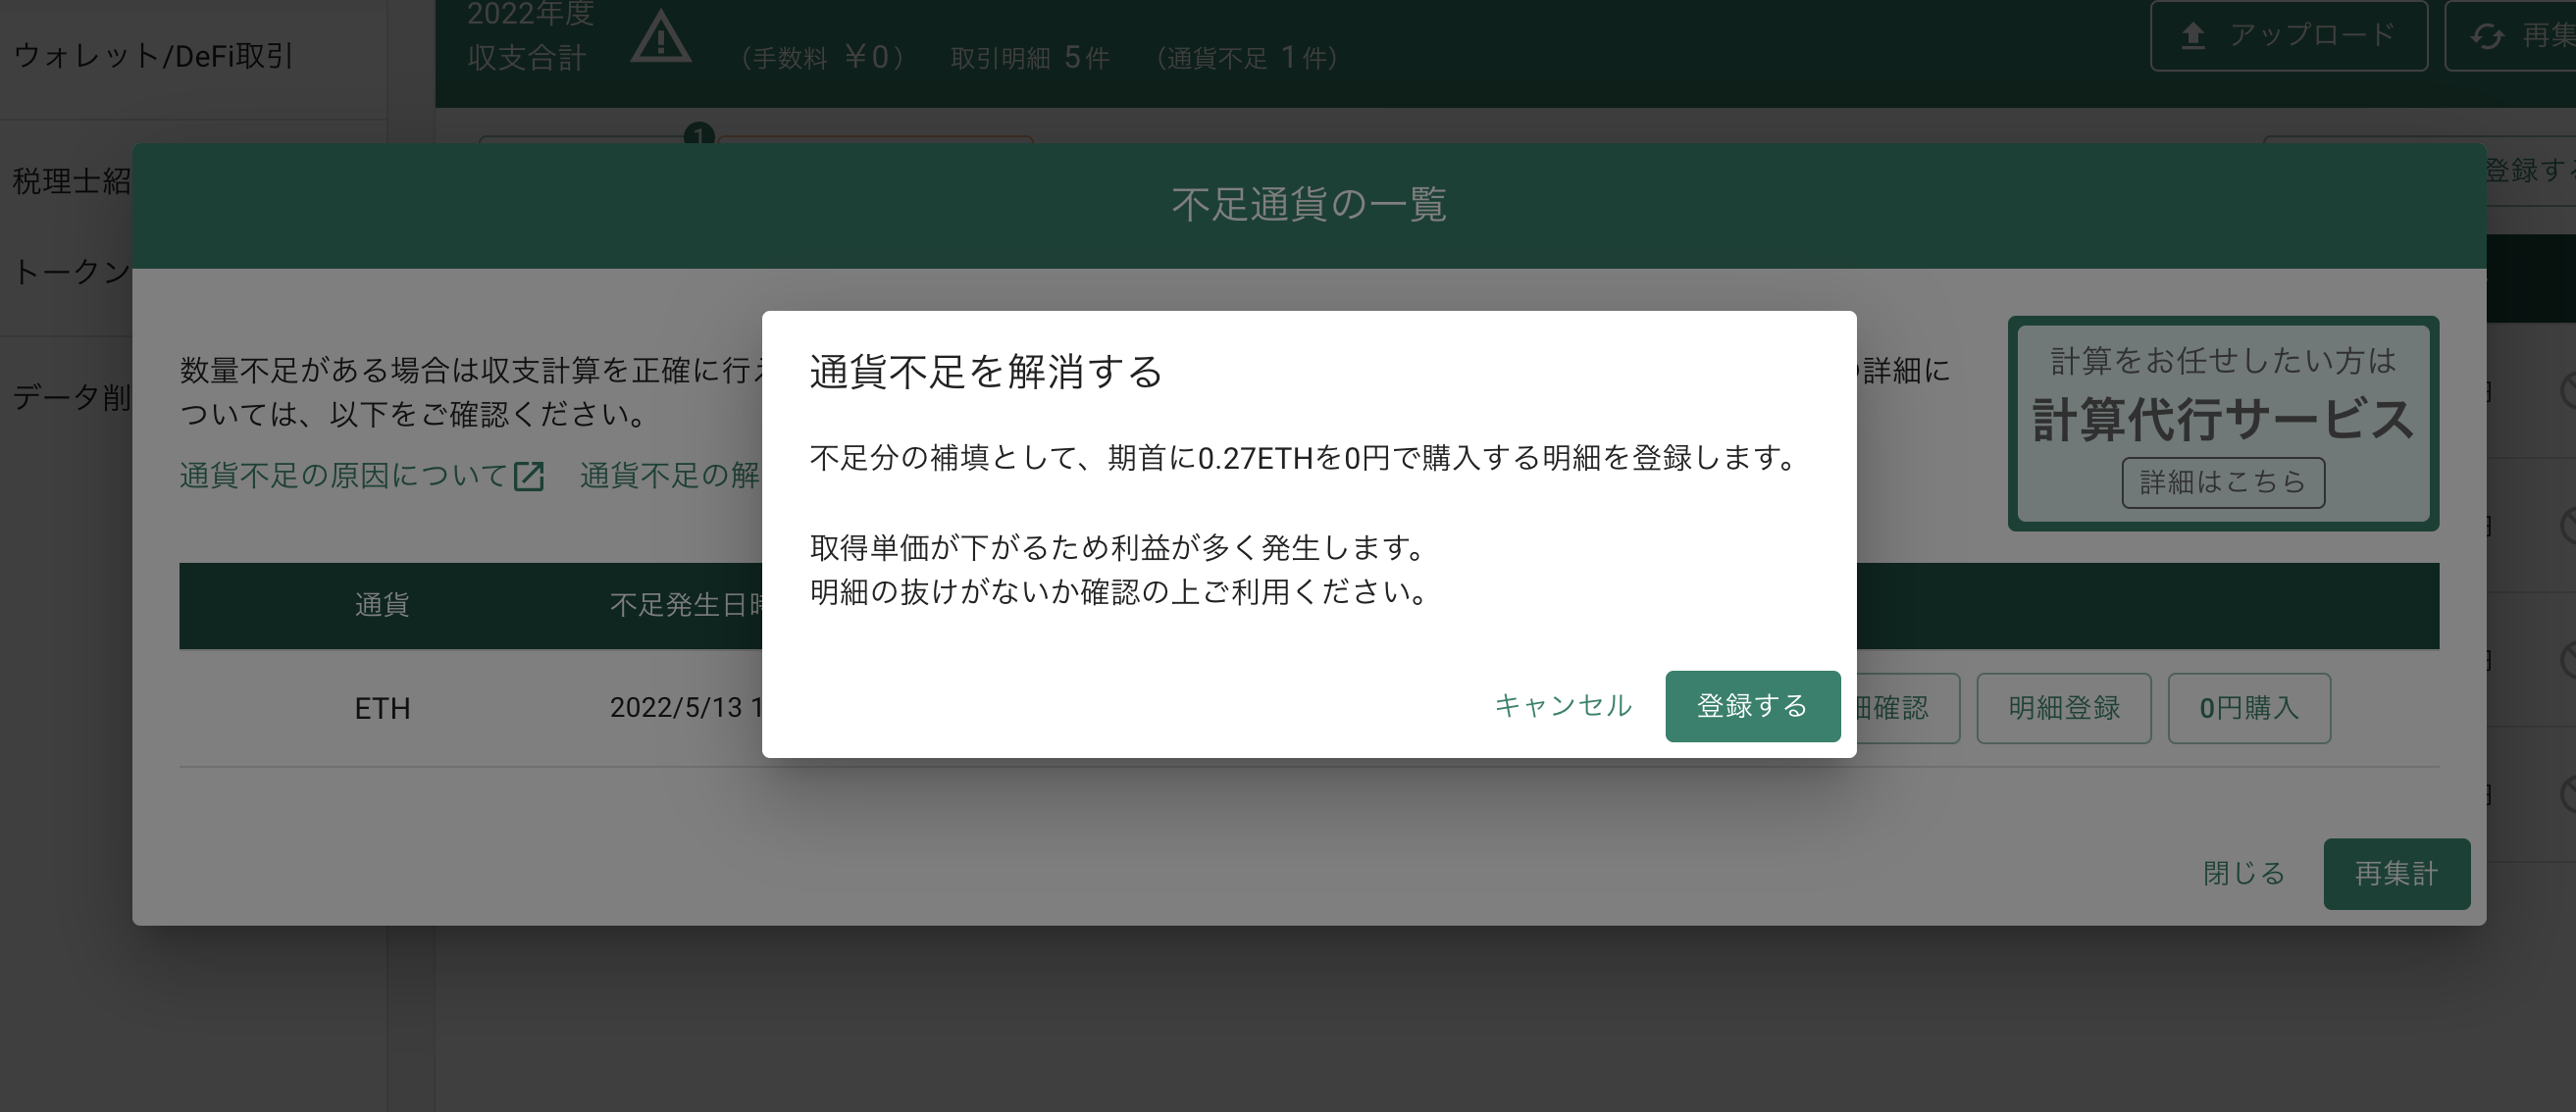Click the 2022/5/13 date cell
The image size is (2576, 1112).
[686, 708]
